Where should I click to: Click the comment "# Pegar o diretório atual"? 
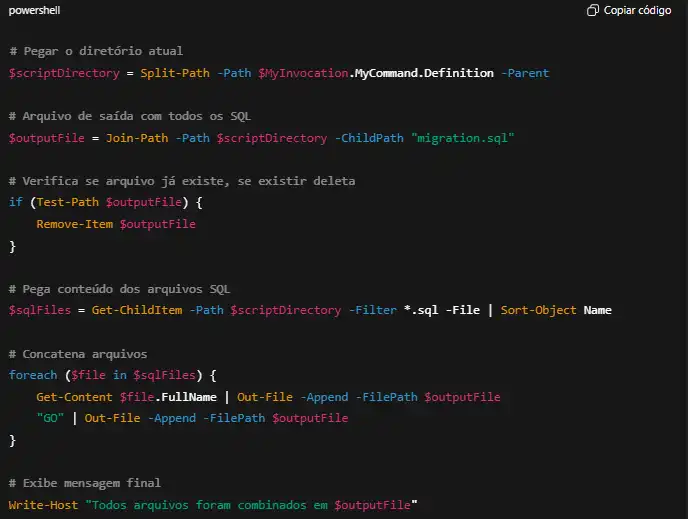pyautogui.click(x=96, y=51)
